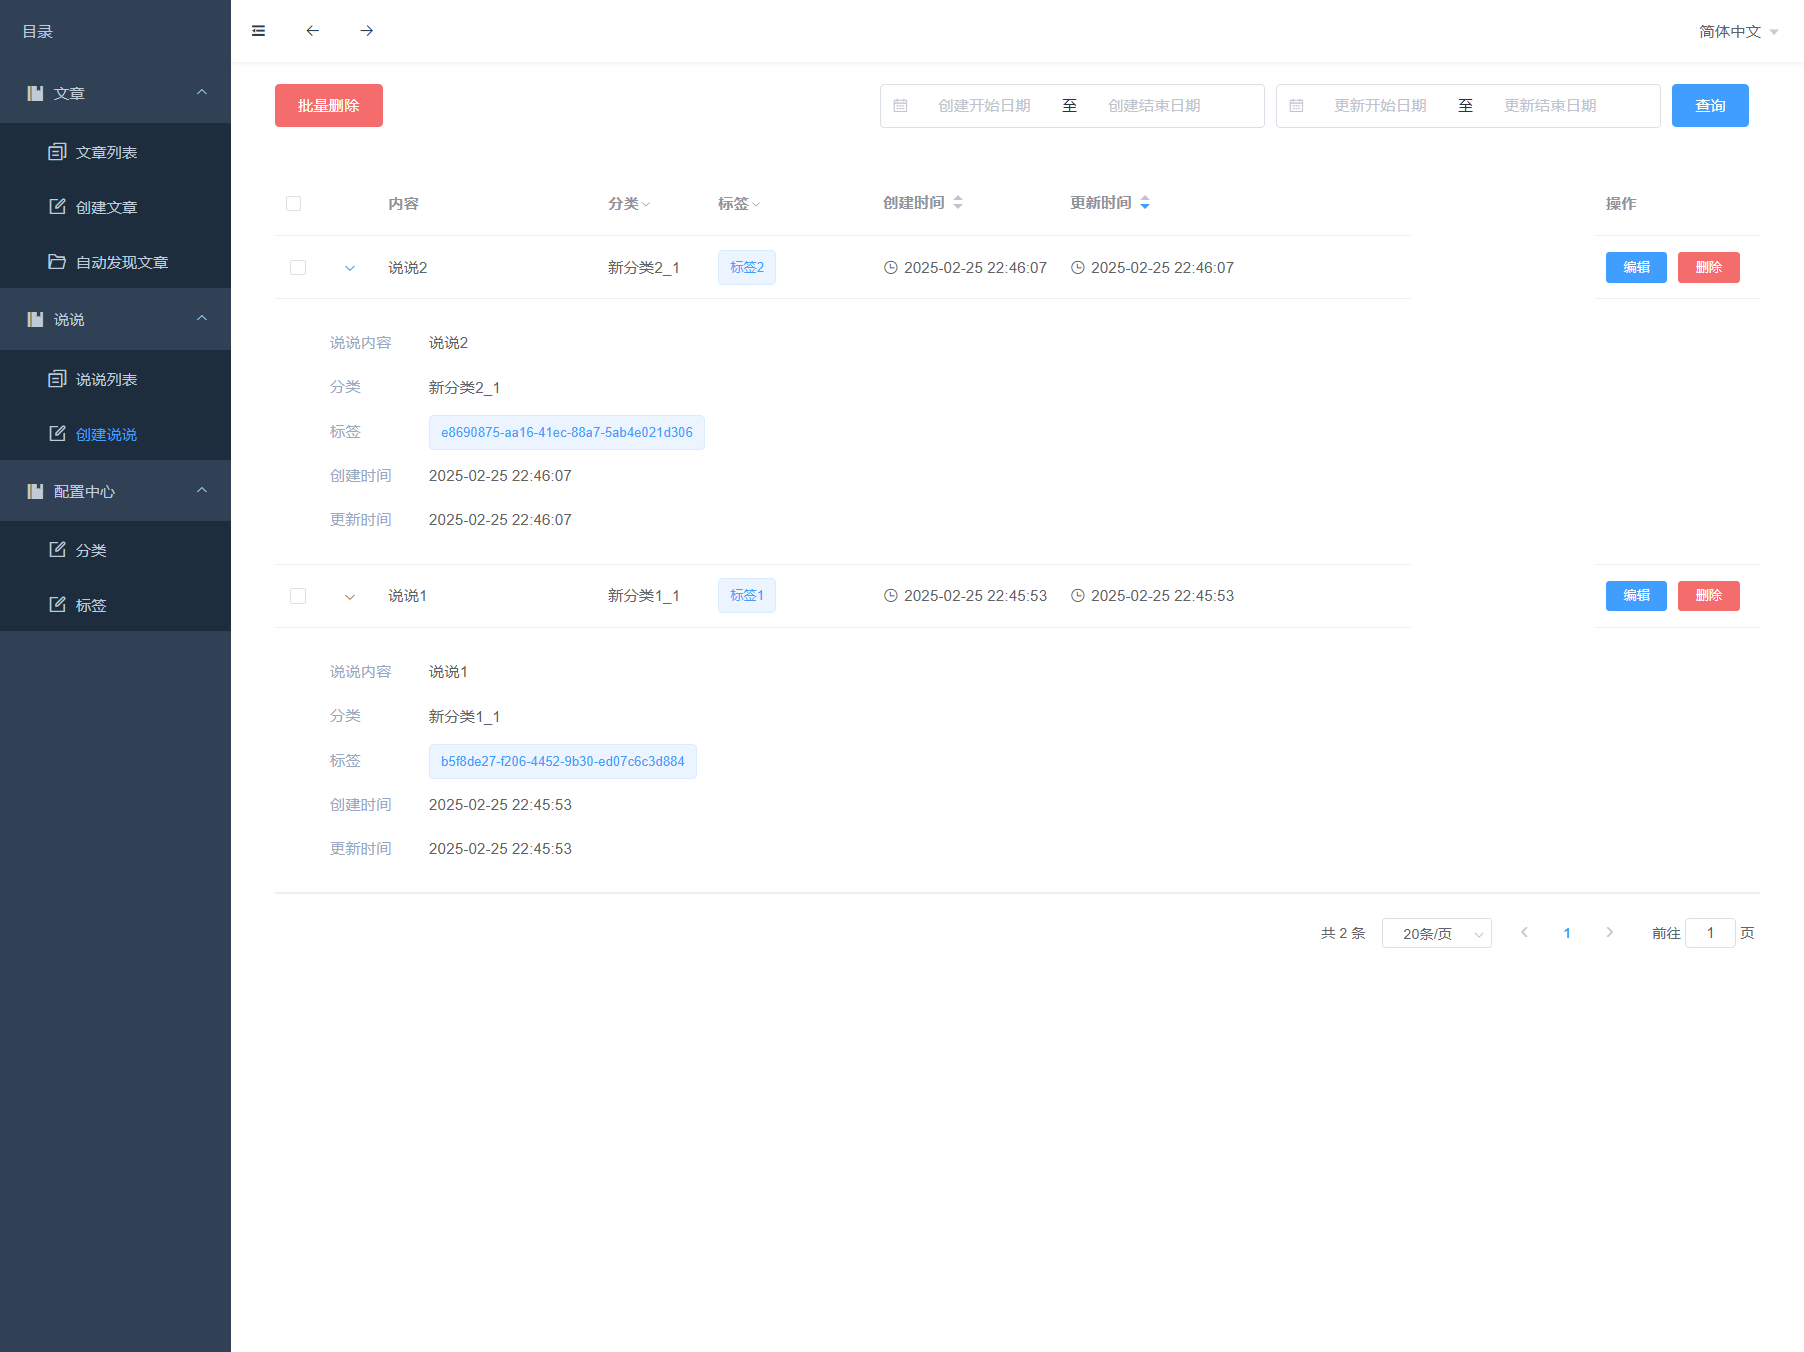The width and height of the screenshot is (1804, 1352).
Task: Check the 说说2 row checkbox
Action: click(x=298, y=267)
